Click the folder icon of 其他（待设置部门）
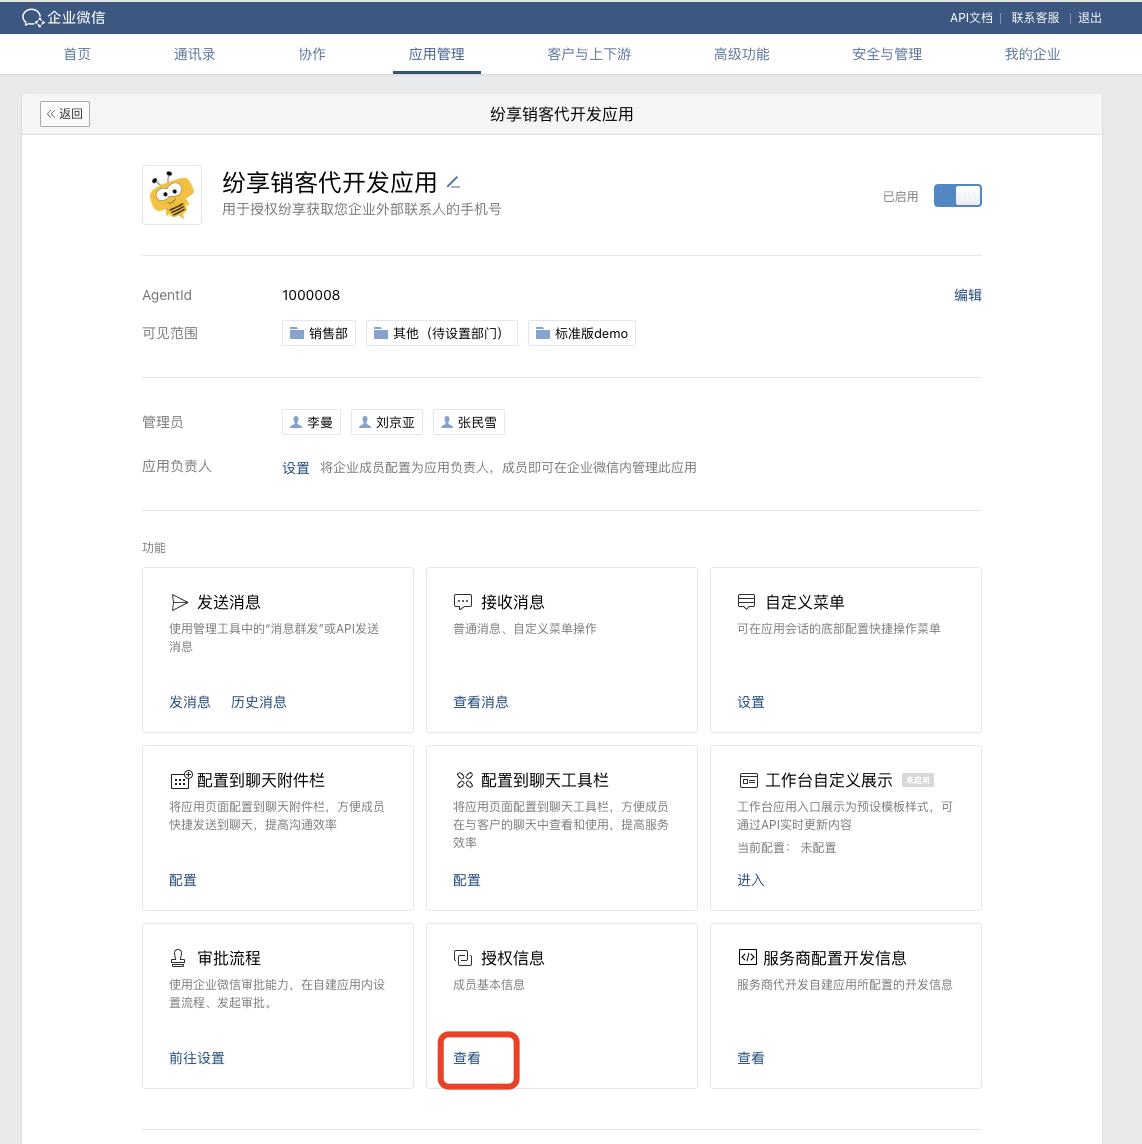 [x=380, y=333]
